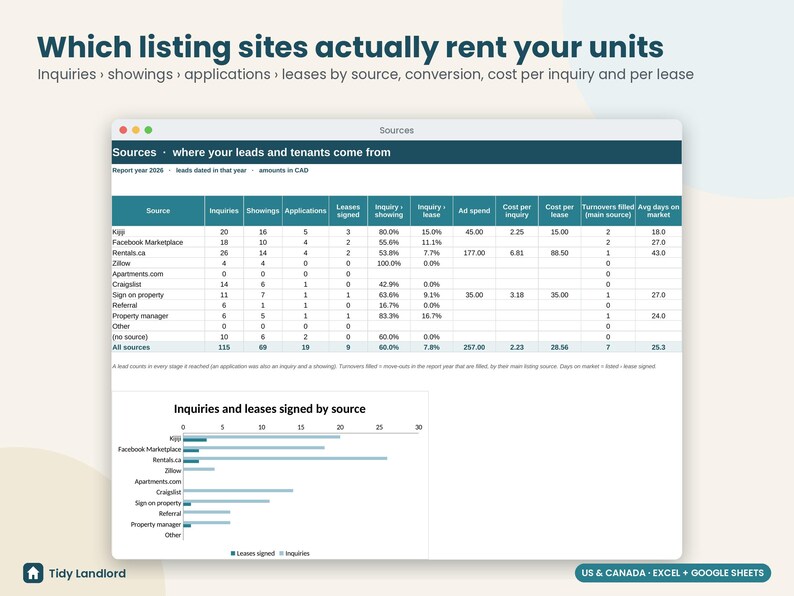Select Property manager 83.3% cell
Image resolution: width=794 pixels, height=596 pixels.
pyautogui.click(x=389, y=316)
